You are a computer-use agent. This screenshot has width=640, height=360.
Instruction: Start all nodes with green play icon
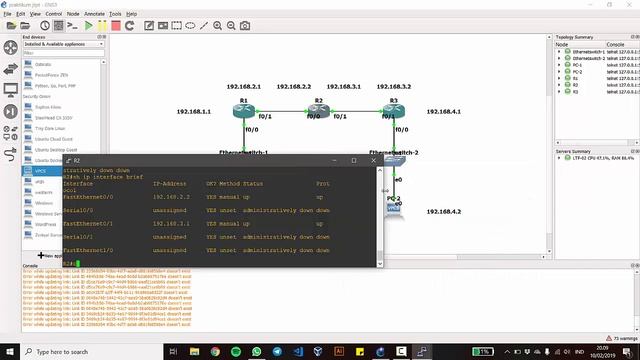88,26
